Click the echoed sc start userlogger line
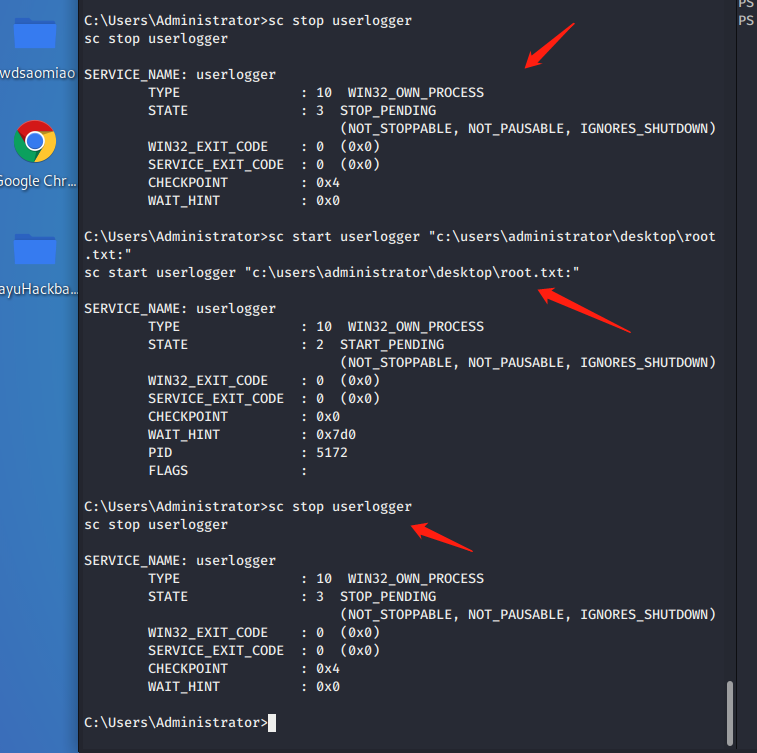 (332, 273)
